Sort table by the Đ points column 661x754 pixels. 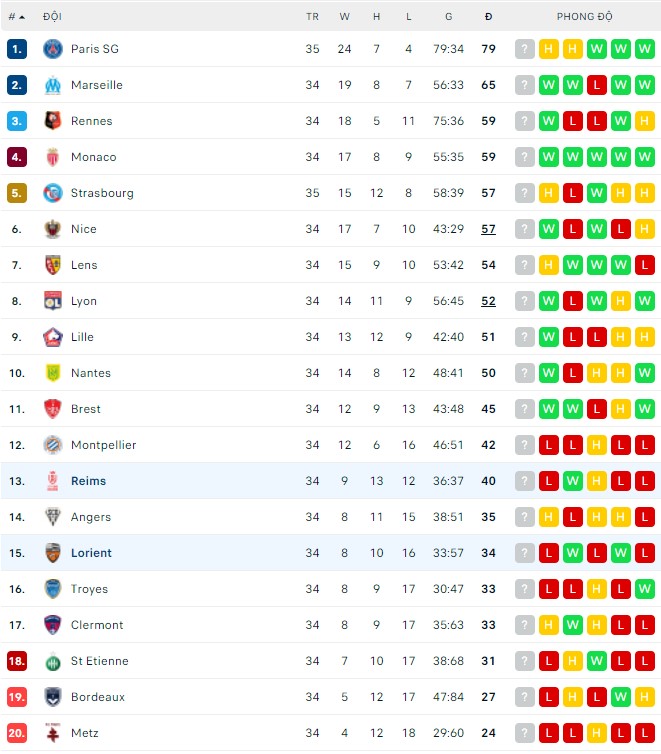tap(488, 17)
